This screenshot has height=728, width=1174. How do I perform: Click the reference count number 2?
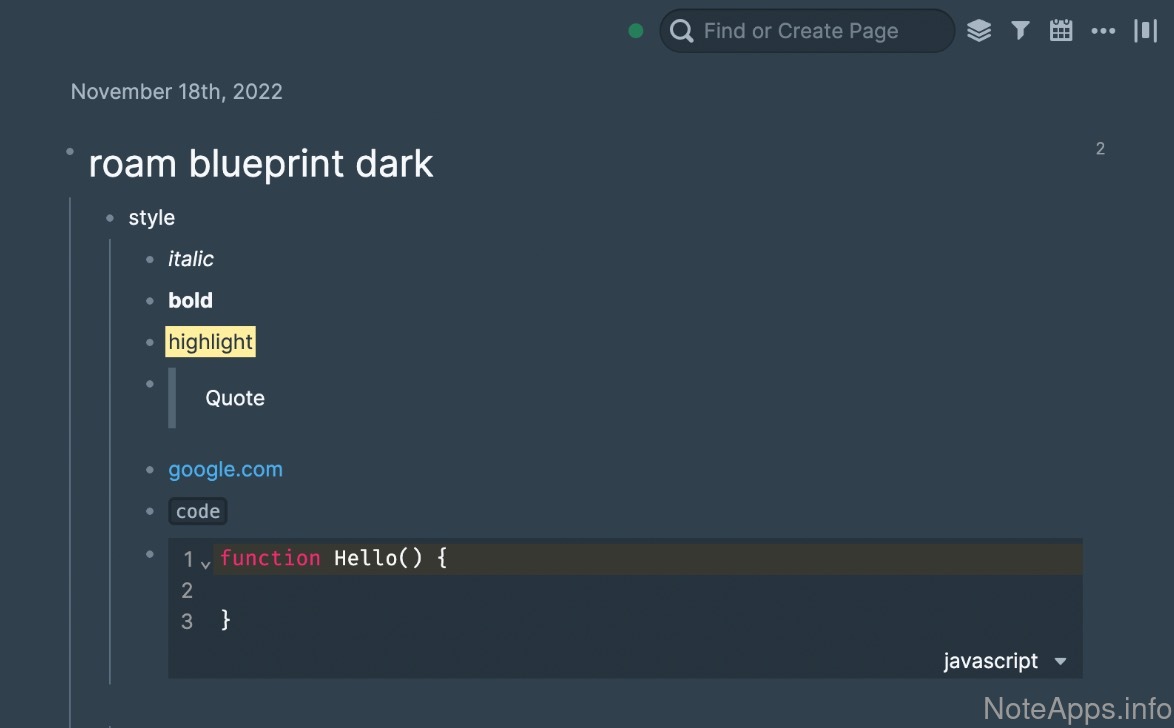(x=1100, y=149)
